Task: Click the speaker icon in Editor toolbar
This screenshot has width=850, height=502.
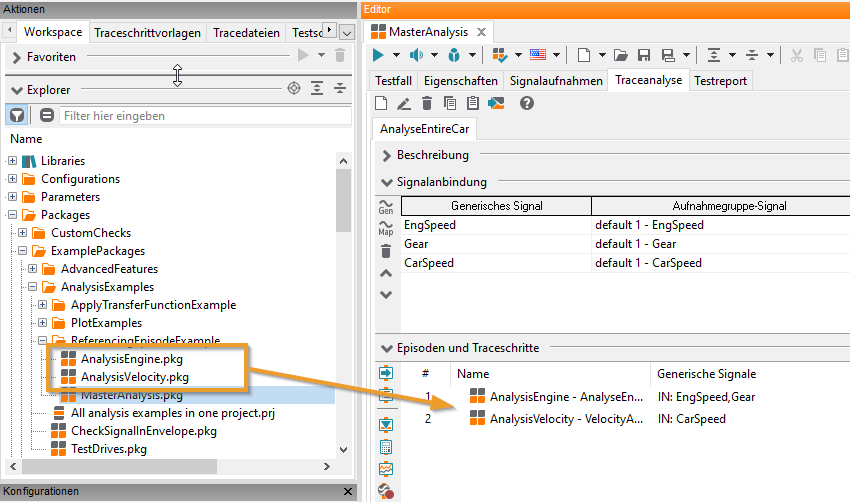Action: pos(416,55)
